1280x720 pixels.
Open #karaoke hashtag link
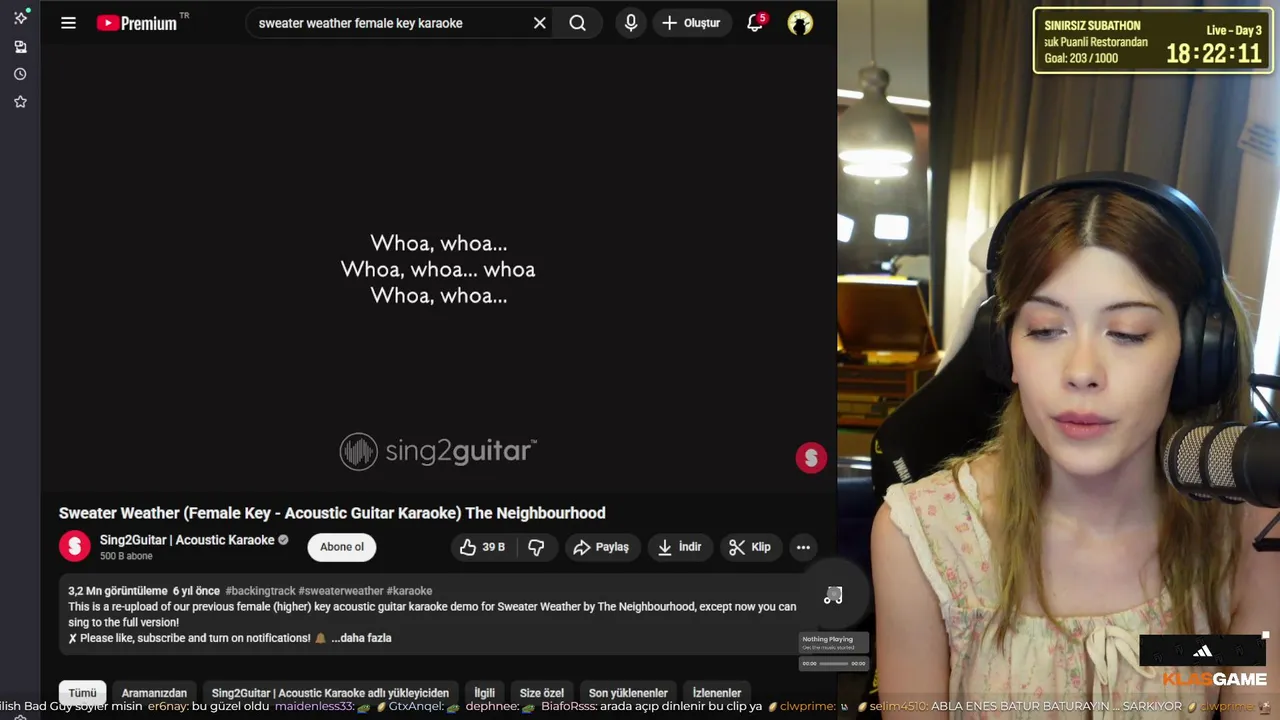point(409,591)
